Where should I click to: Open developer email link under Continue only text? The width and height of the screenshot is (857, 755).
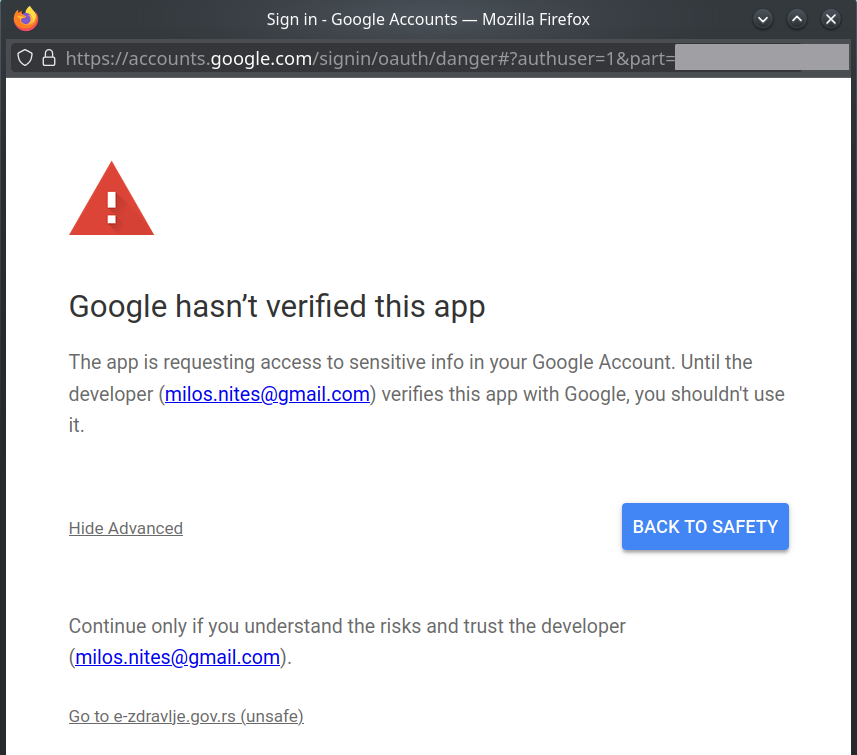click(178, 657)
